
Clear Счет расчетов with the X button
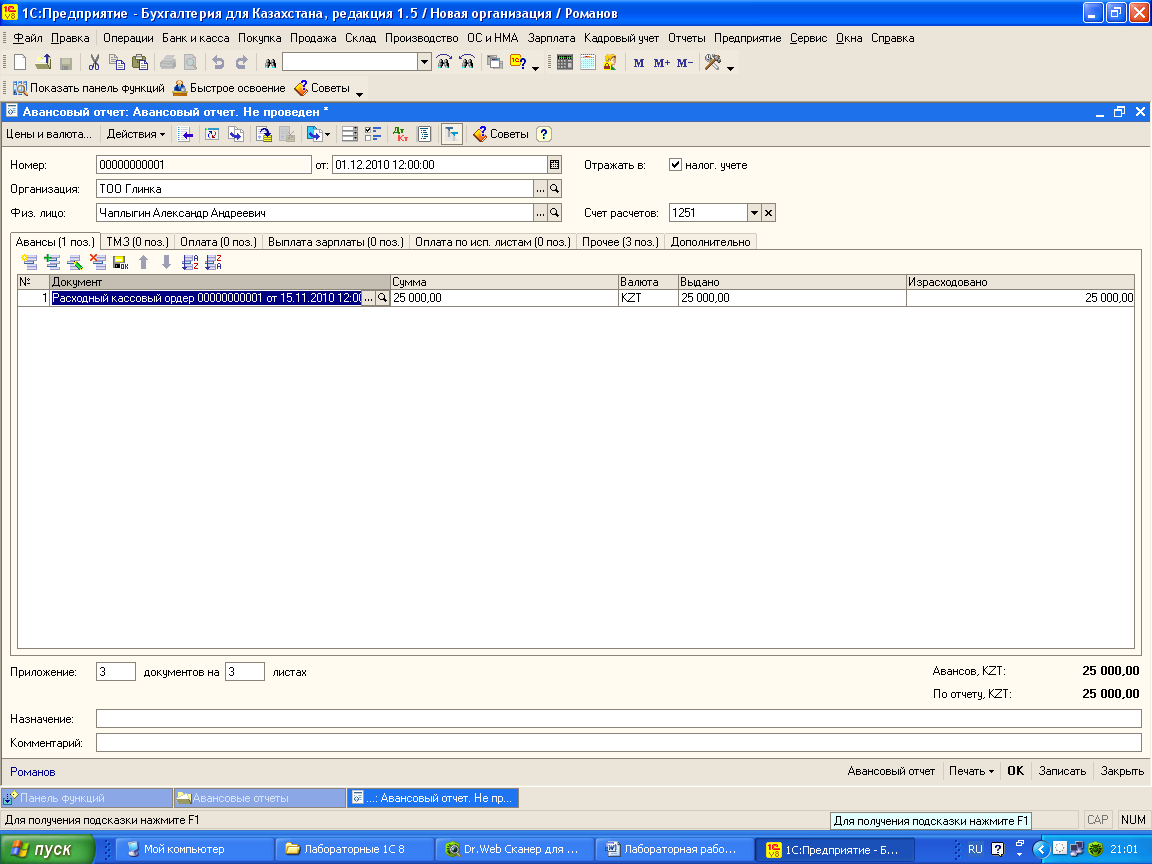(x=768, y=213)
